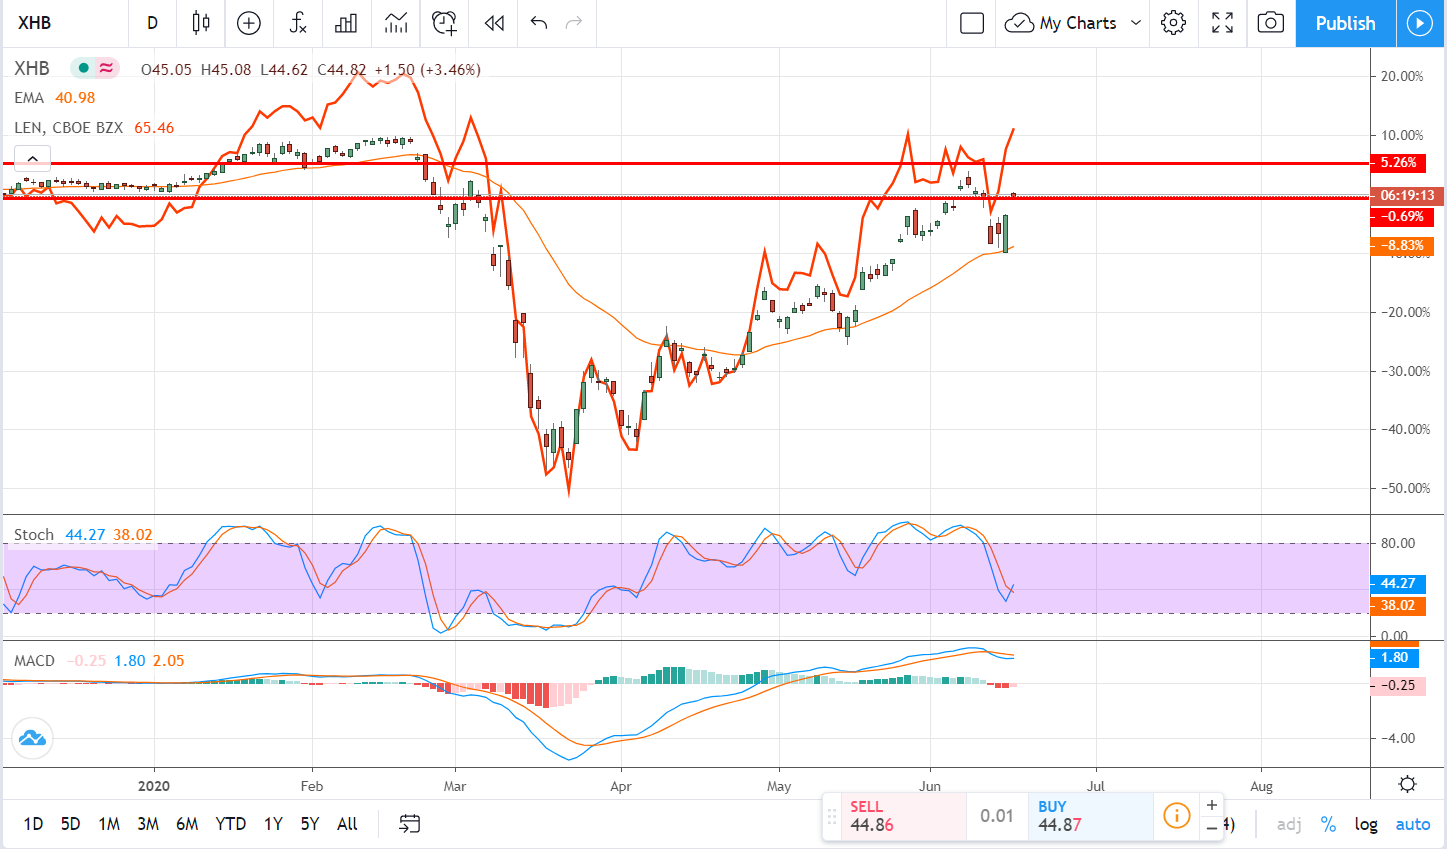
Task: Open the financials bar chart icon
Action: [346, 23]
